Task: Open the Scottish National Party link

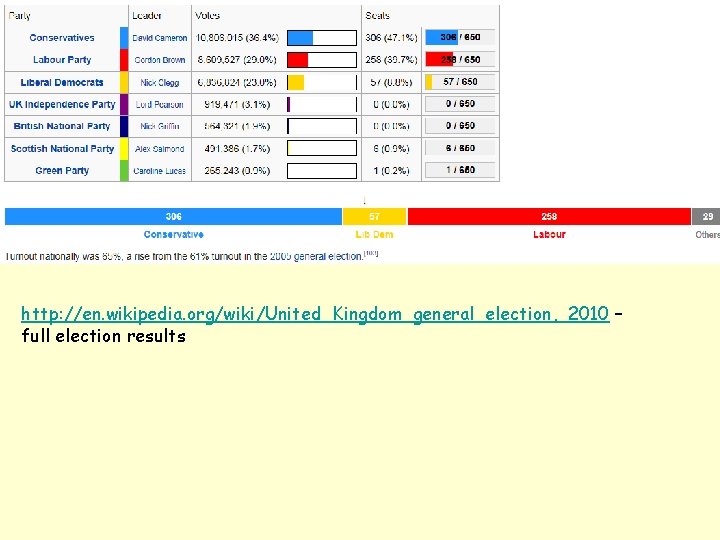Action: pyautogui.click(x=62, y=148)
